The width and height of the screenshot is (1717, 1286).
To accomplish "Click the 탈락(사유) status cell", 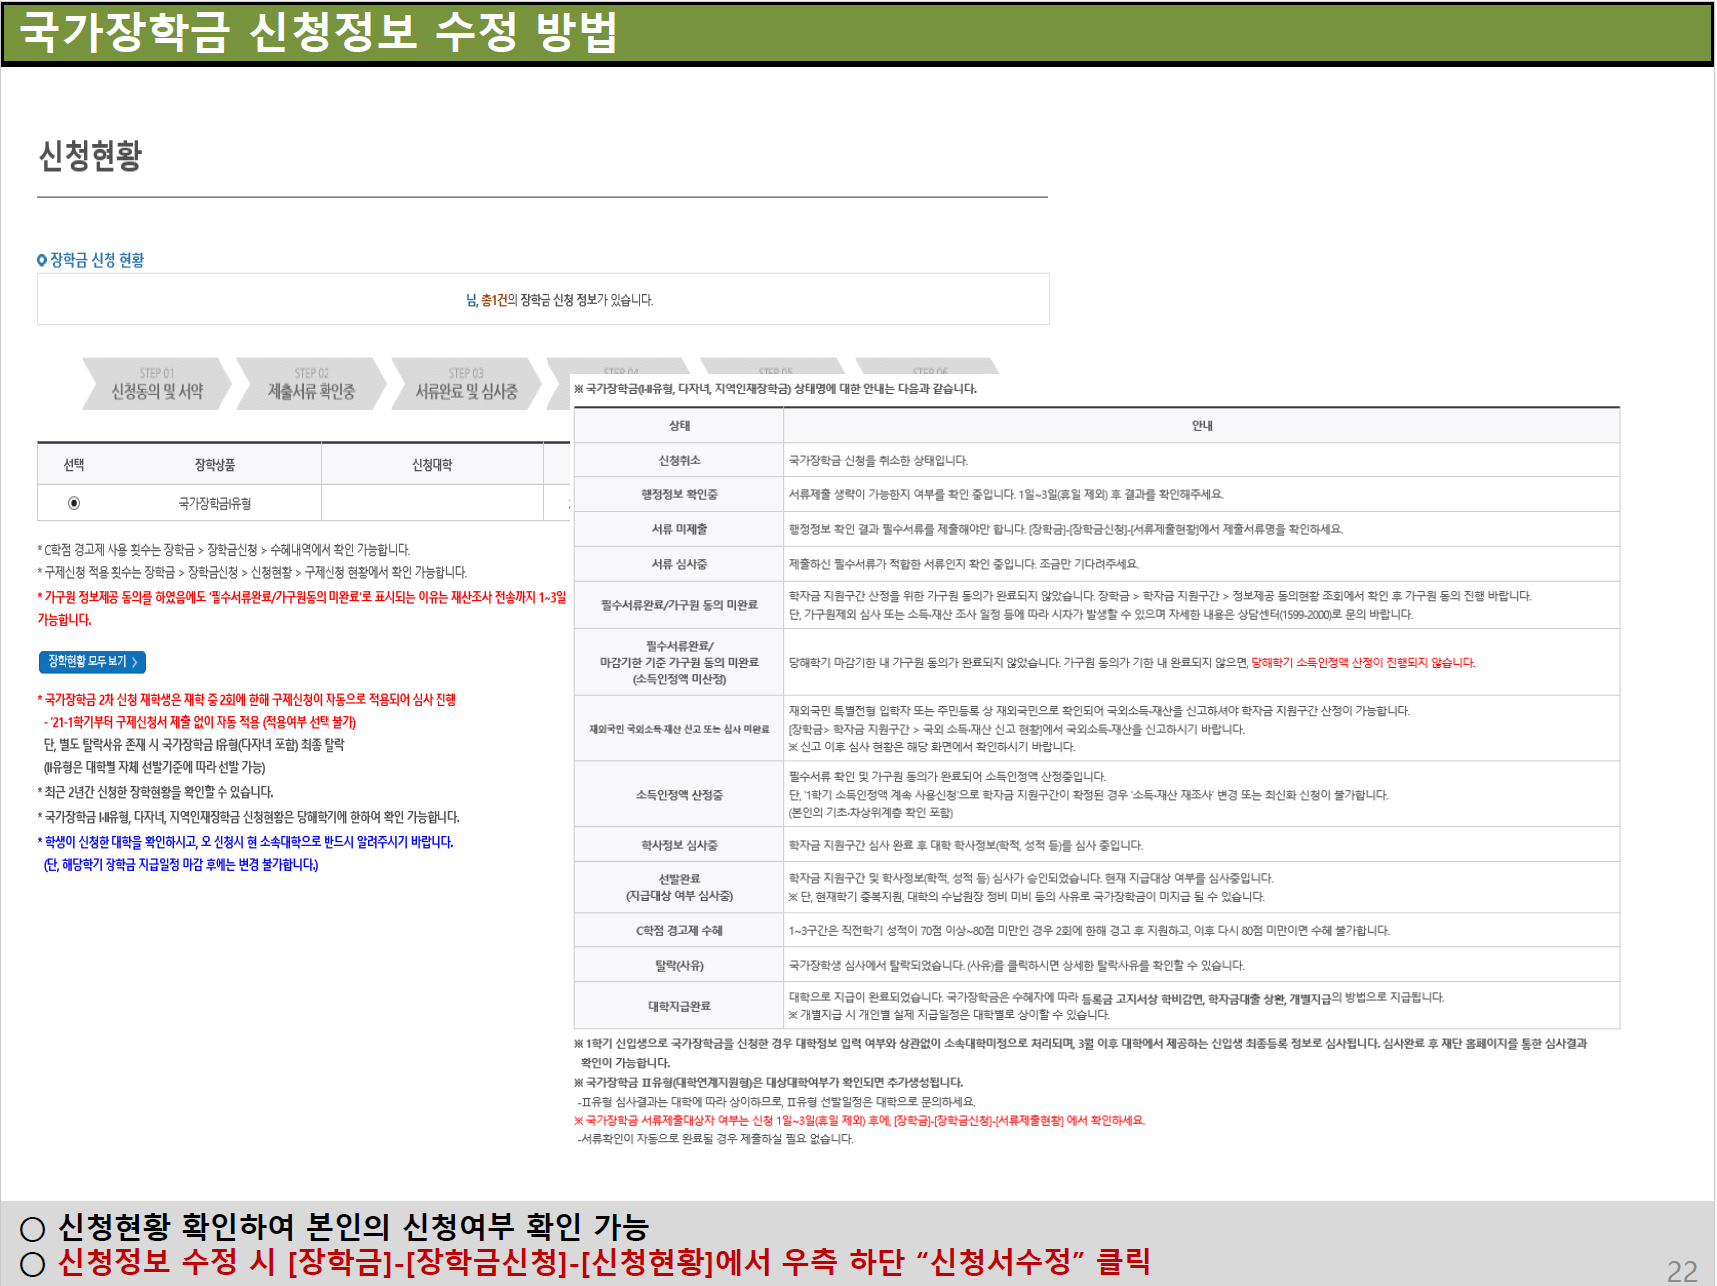I will pos(679,965).
